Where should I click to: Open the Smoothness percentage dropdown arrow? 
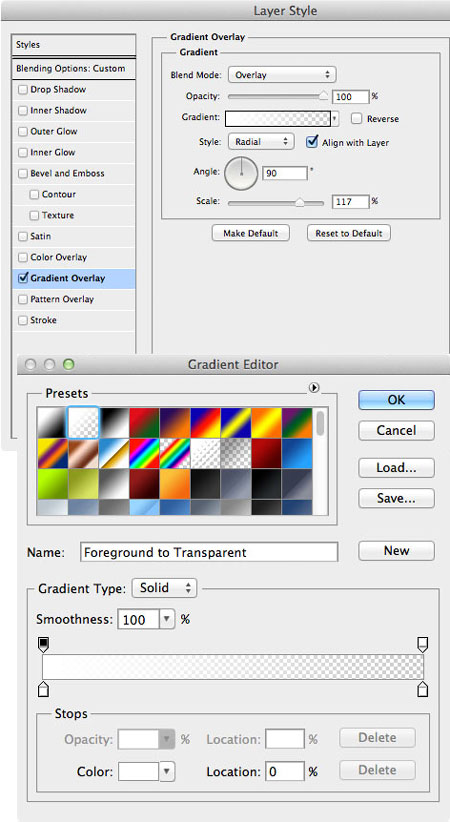166,619
